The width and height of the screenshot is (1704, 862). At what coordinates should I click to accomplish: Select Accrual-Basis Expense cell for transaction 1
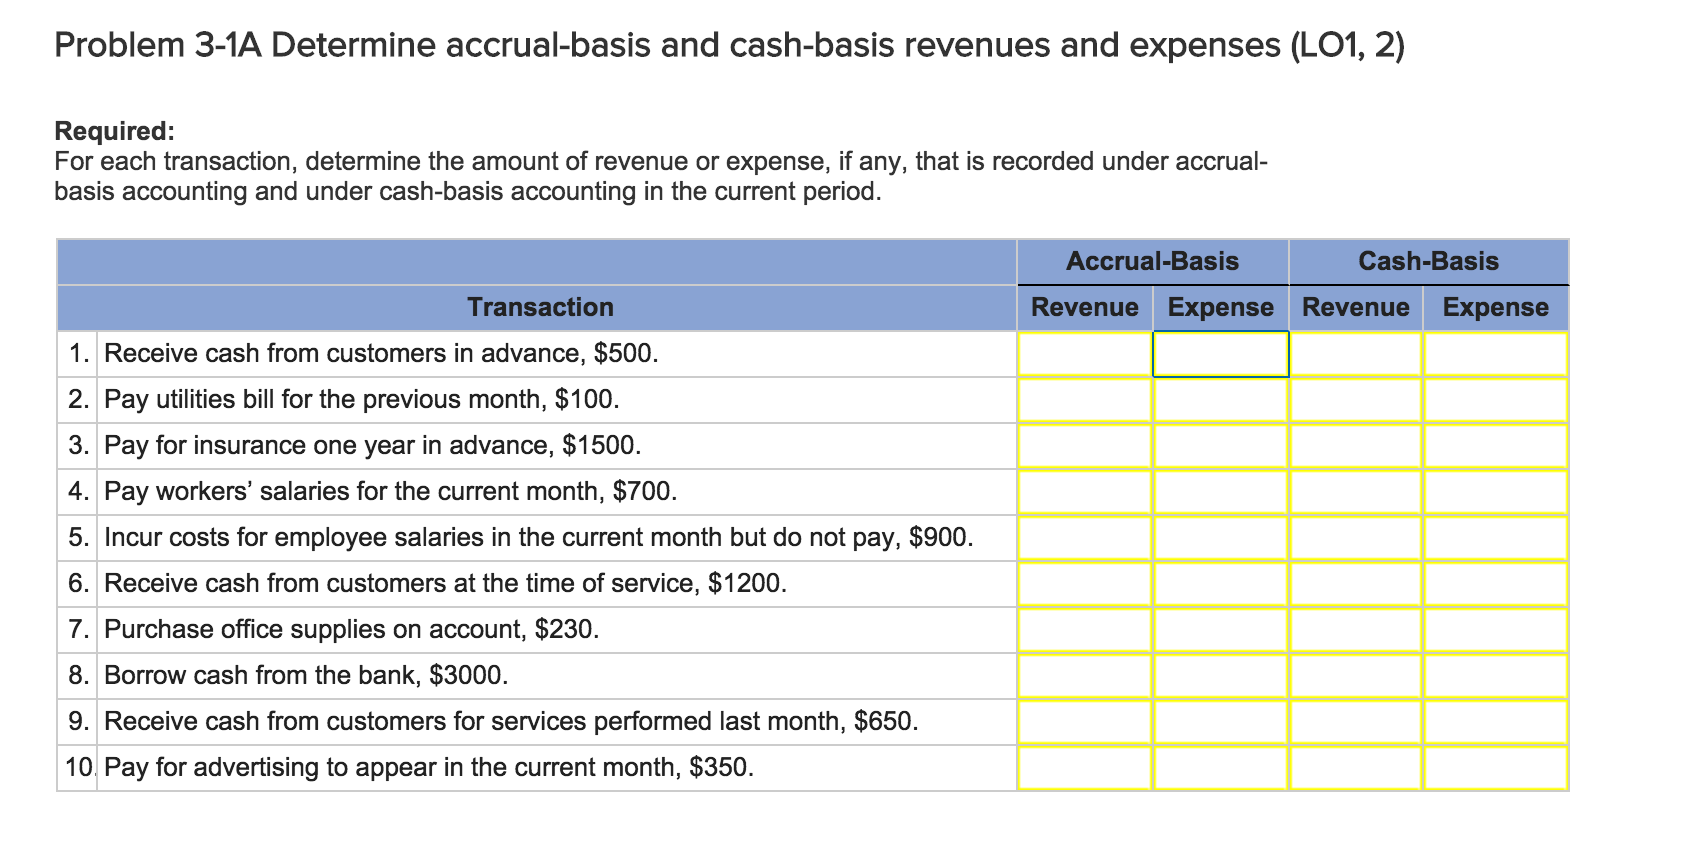(1221, 354)
